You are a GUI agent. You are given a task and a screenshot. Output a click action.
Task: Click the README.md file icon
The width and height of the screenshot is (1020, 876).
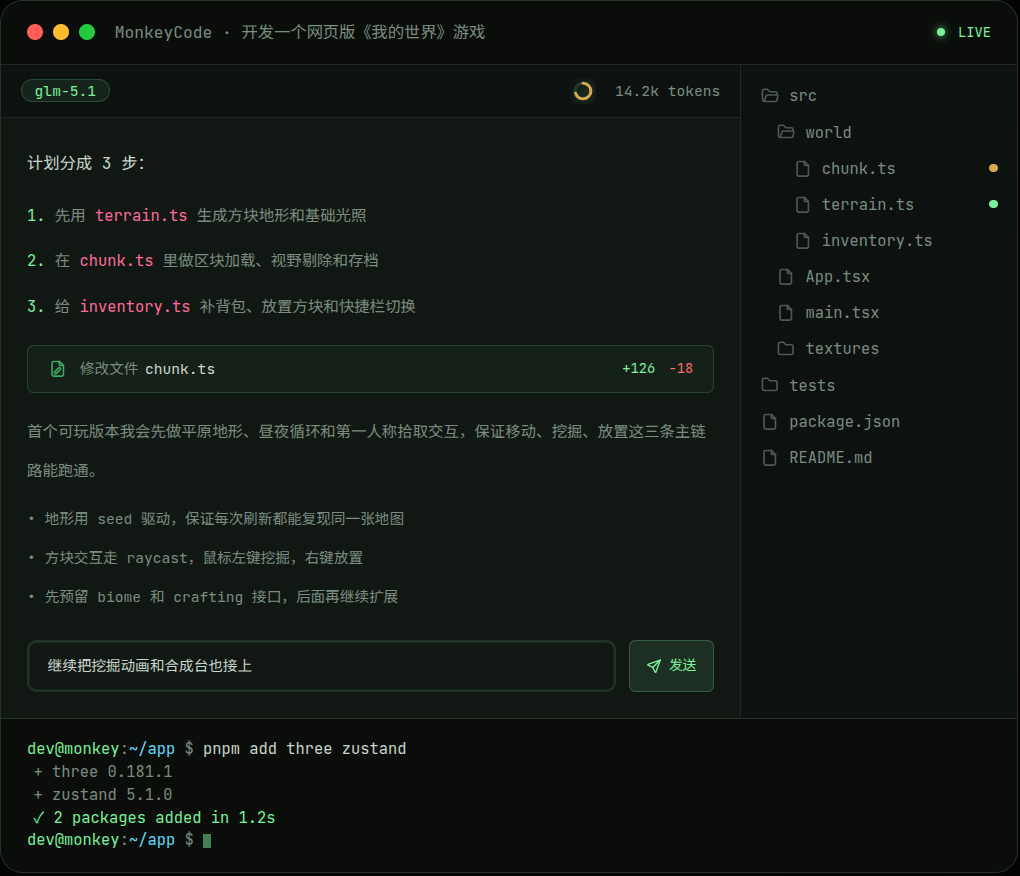click(770, 458)
